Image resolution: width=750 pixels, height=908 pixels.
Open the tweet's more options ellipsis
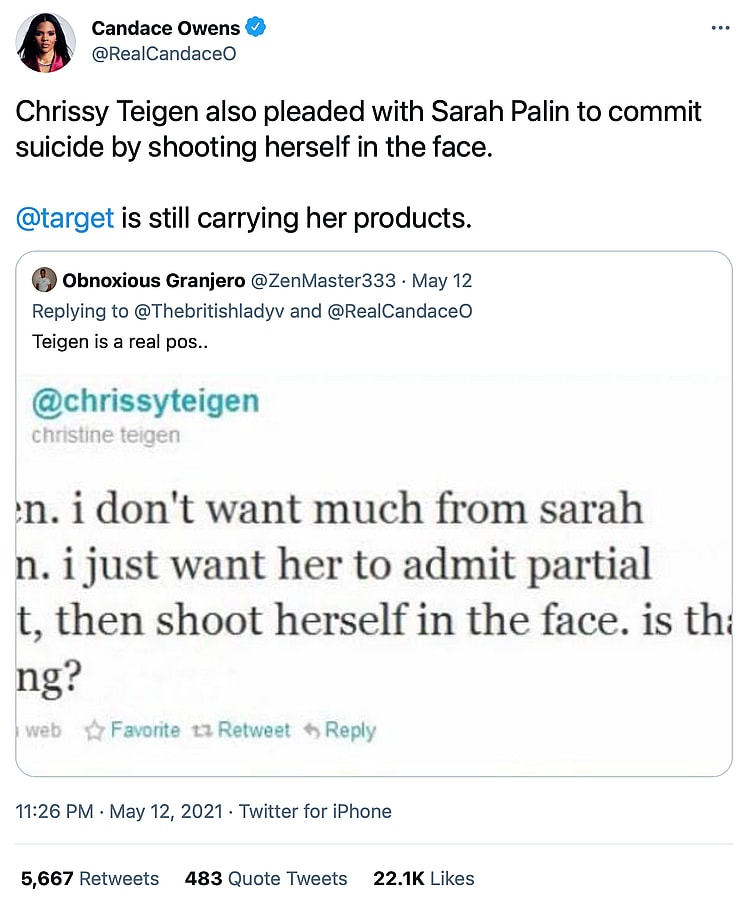(720, 28)
